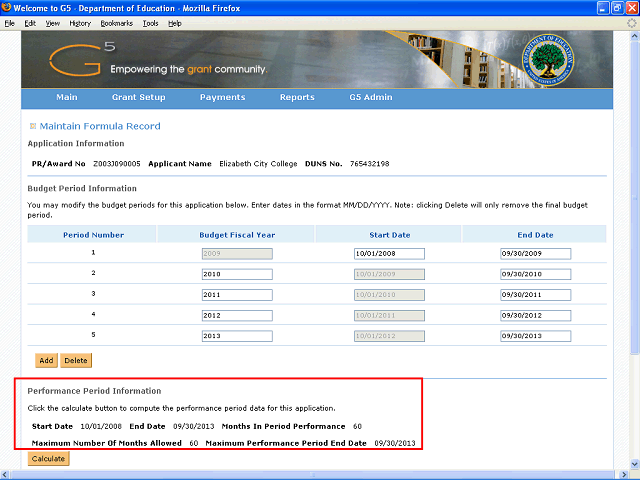
Task: Open the Tools menu
Action: 150,22
